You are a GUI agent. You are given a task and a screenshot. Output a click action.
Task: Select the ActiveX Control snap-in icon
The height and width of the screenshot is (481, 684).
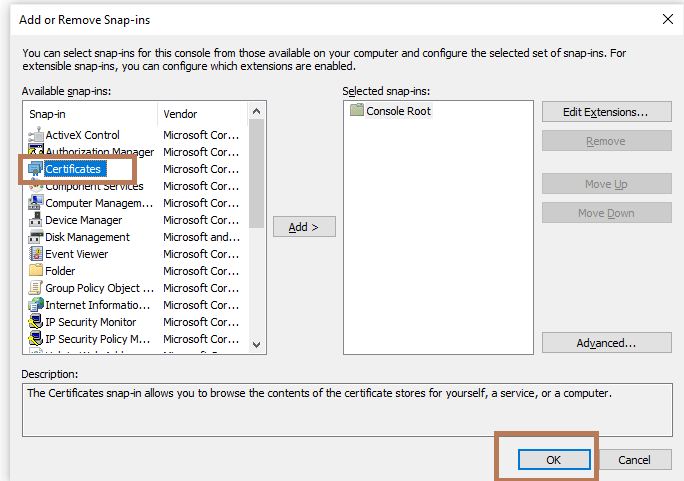[x=36, y=135]
